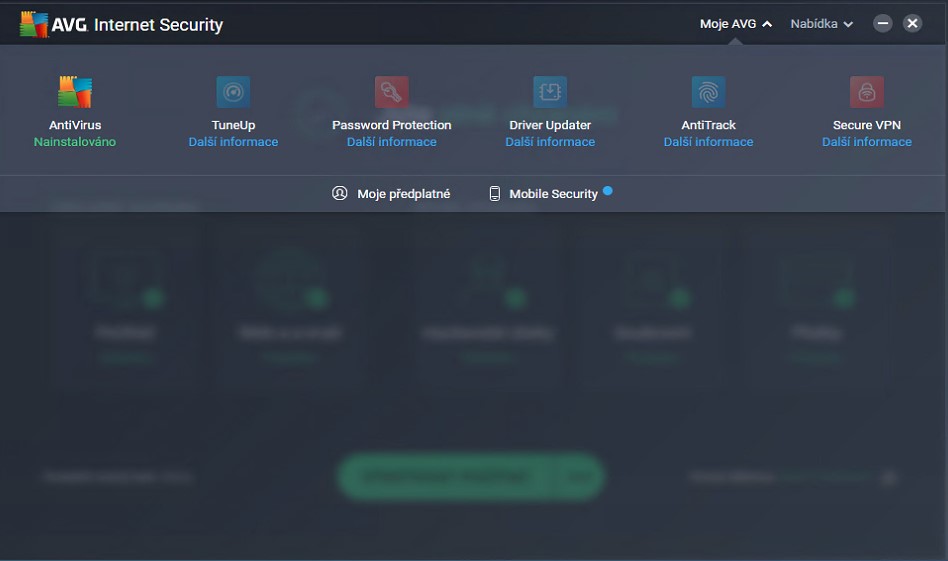Select the Secure VPN lock icon

point(867,92)
